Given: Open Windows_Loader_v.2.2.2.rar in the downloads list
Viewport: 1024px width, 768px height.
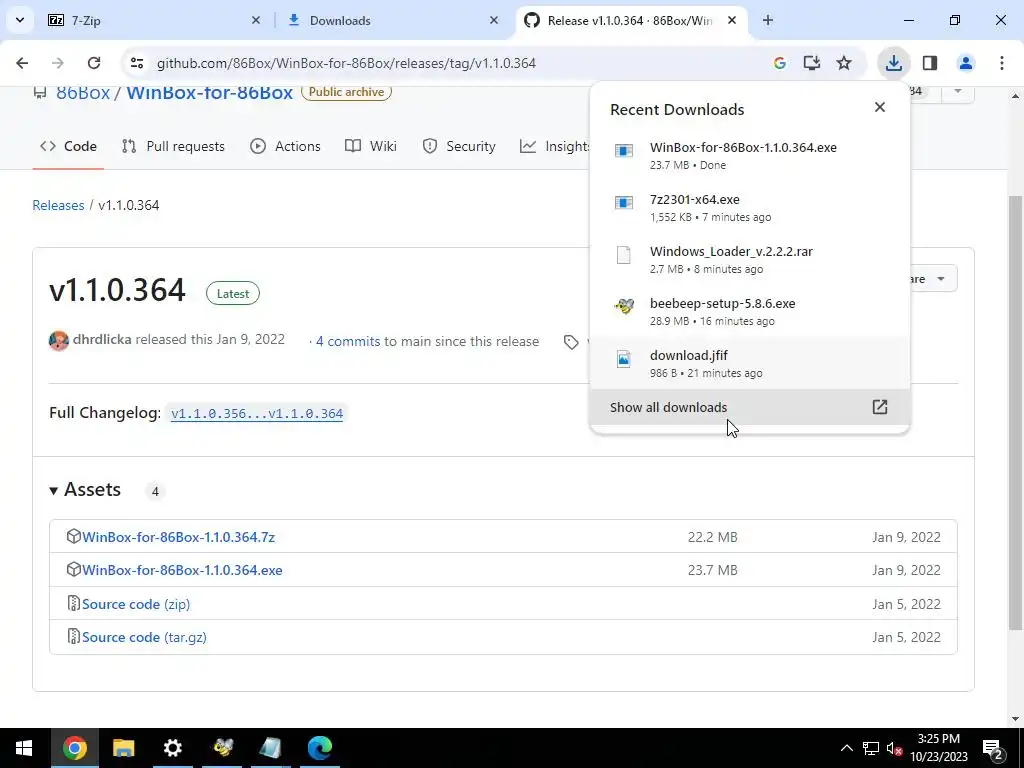Looking at the screenshot, I should pos(749,259).
